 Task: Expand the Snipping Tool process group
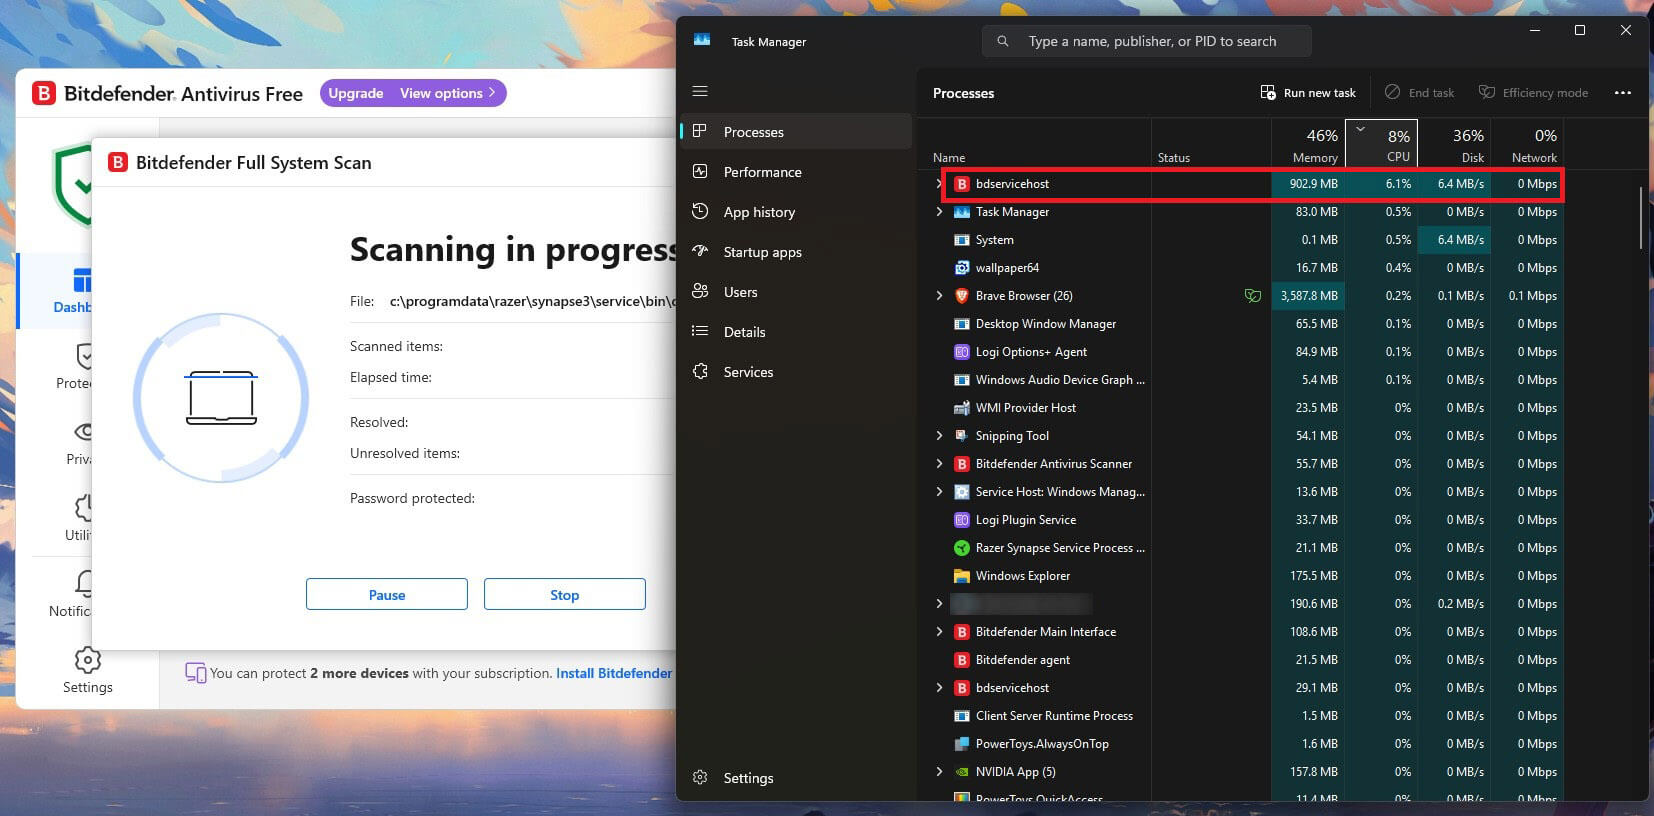pyautogui.click(x=939, y=436)
